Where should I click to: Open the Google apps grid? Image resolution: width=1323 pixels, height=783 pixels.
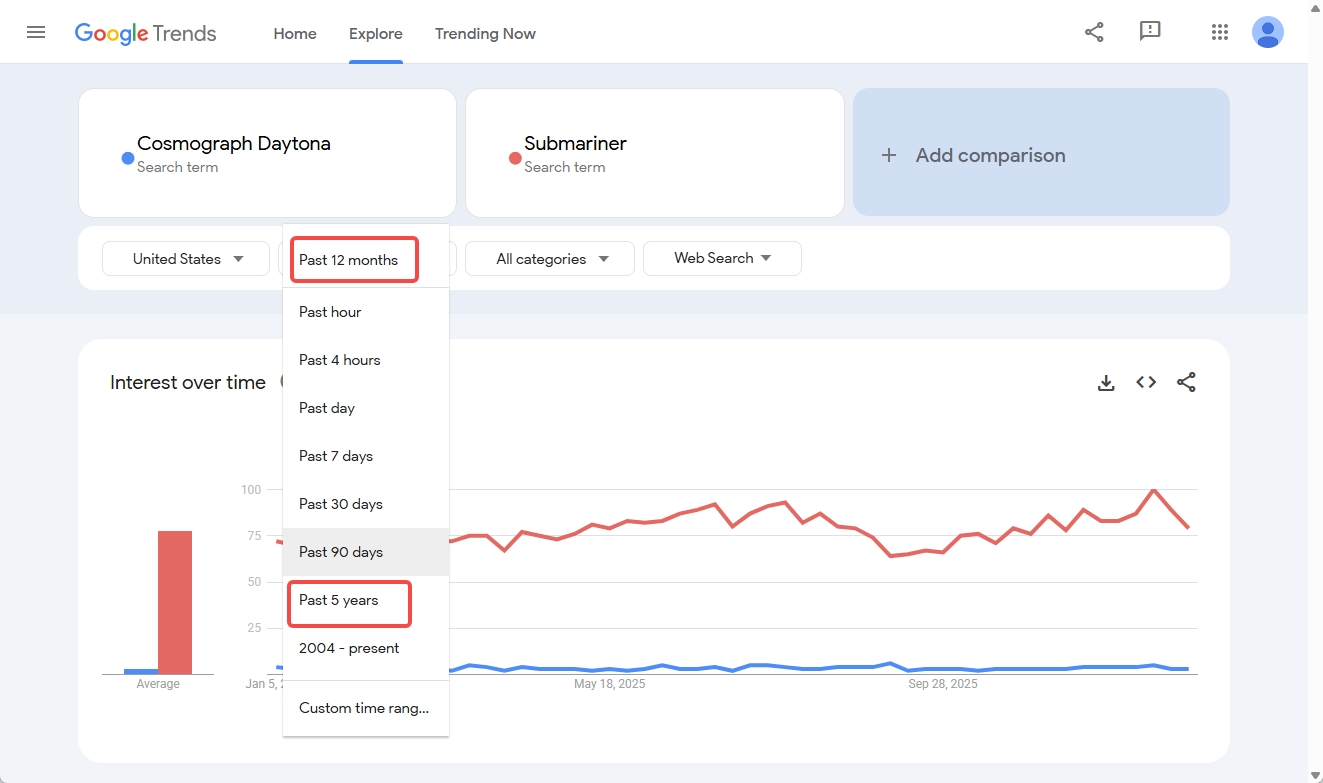click(x=1219, y=32)
